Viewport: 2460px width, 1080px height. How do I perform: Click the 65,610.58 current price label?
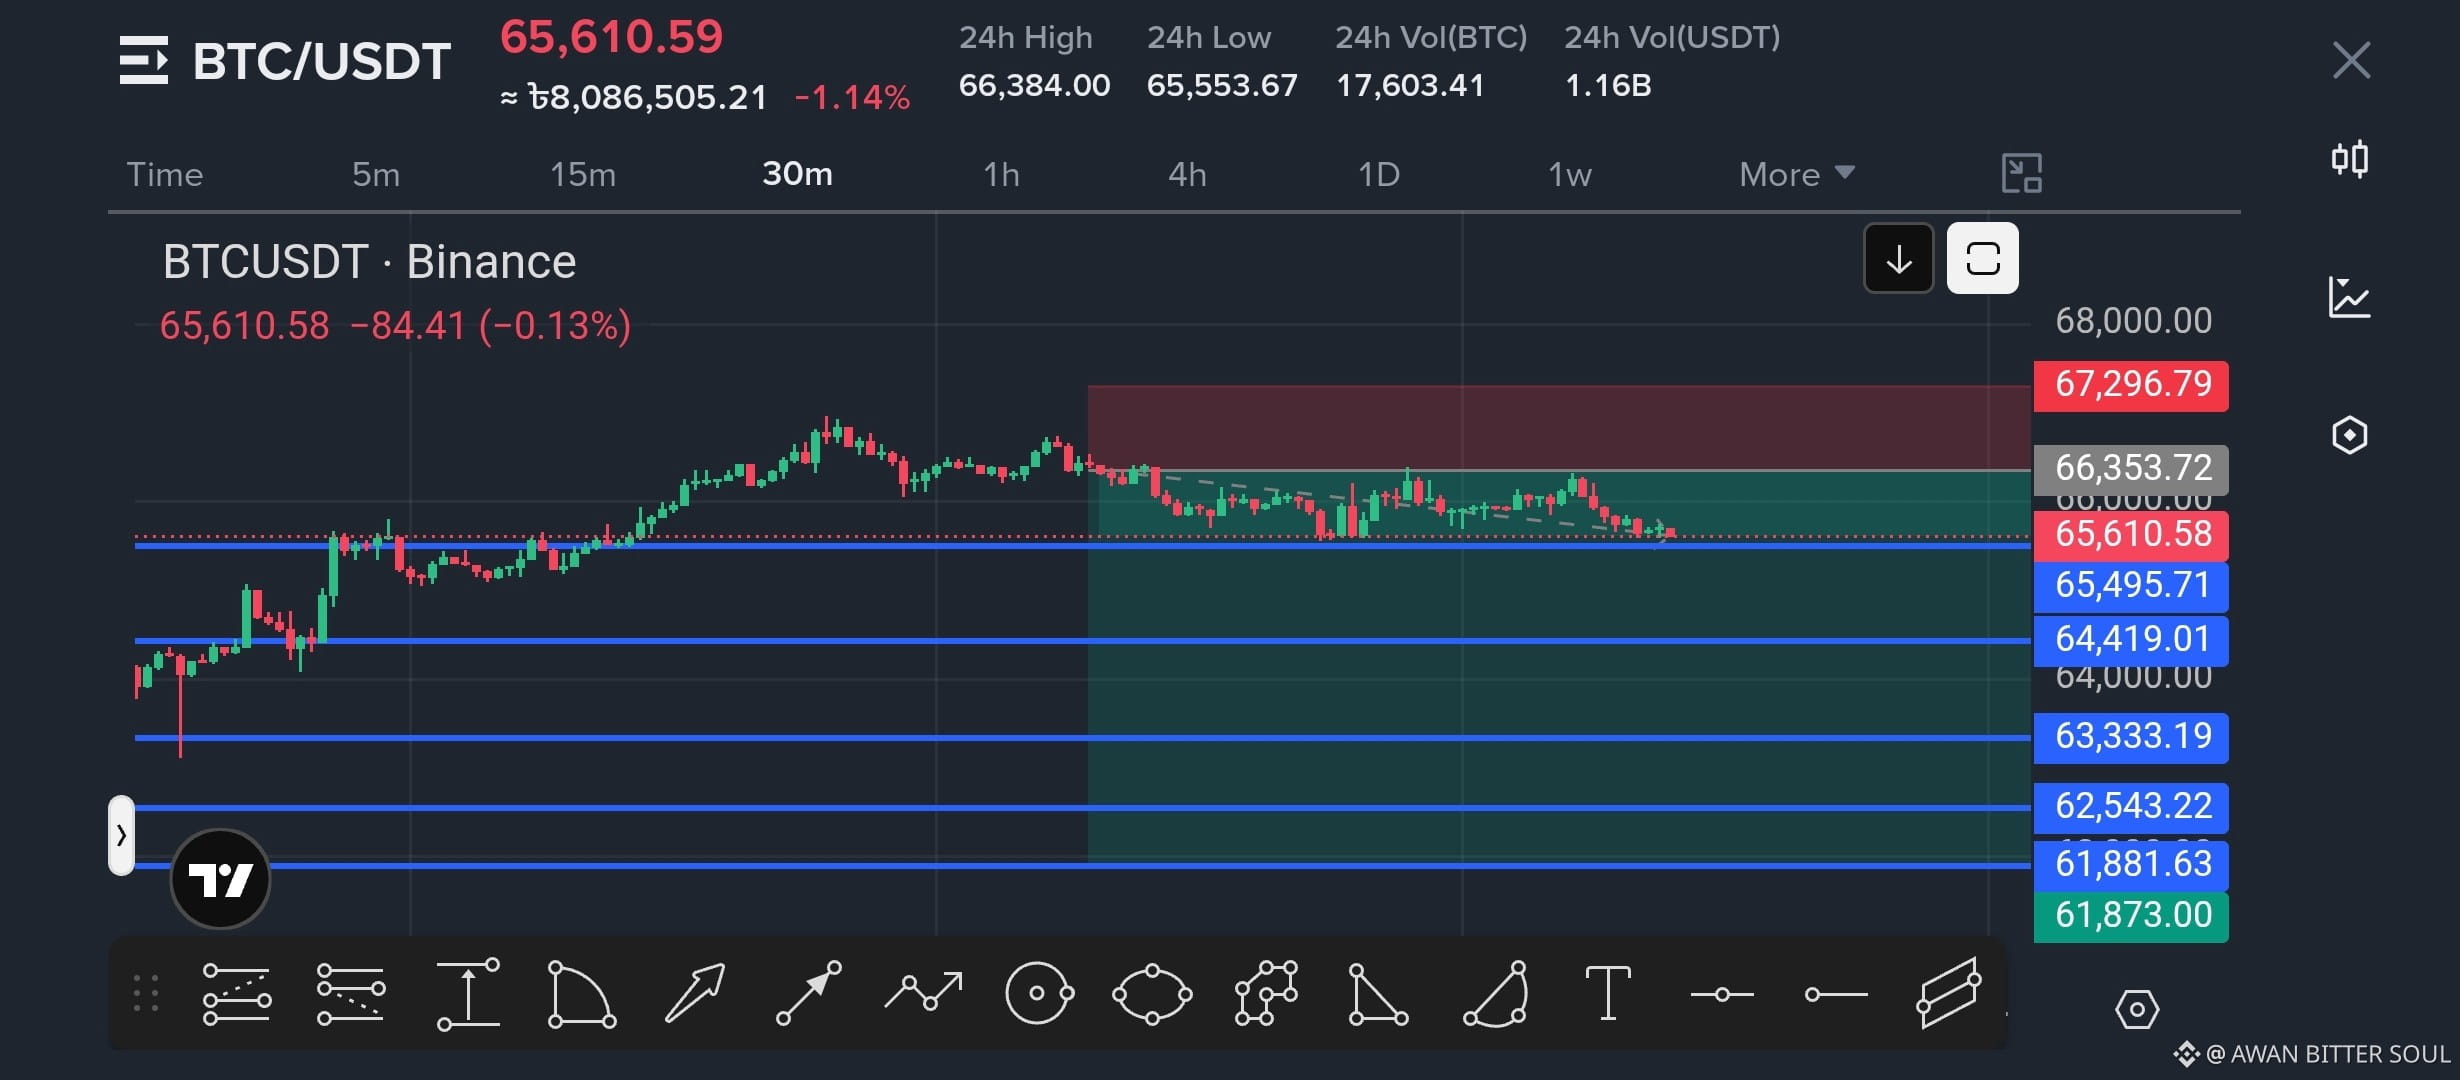pos(2131,535)
